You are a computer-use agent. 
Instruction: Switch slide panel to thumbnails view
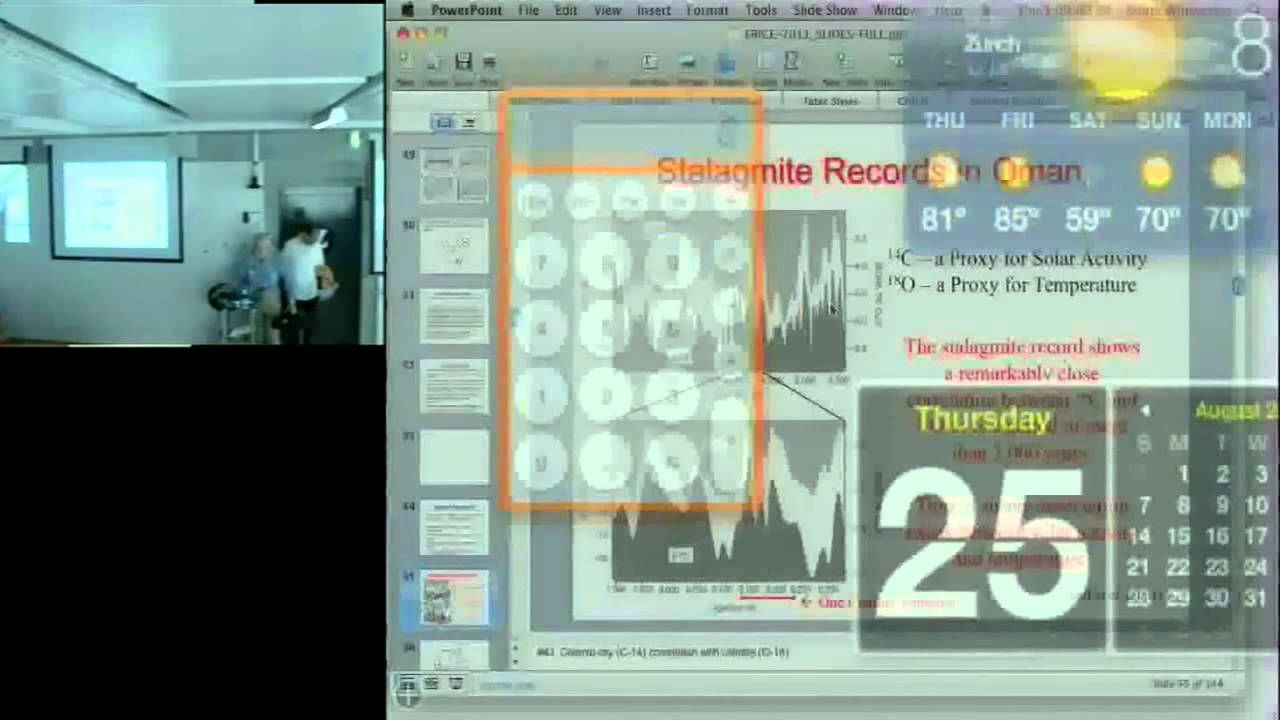tap(444, 122)
